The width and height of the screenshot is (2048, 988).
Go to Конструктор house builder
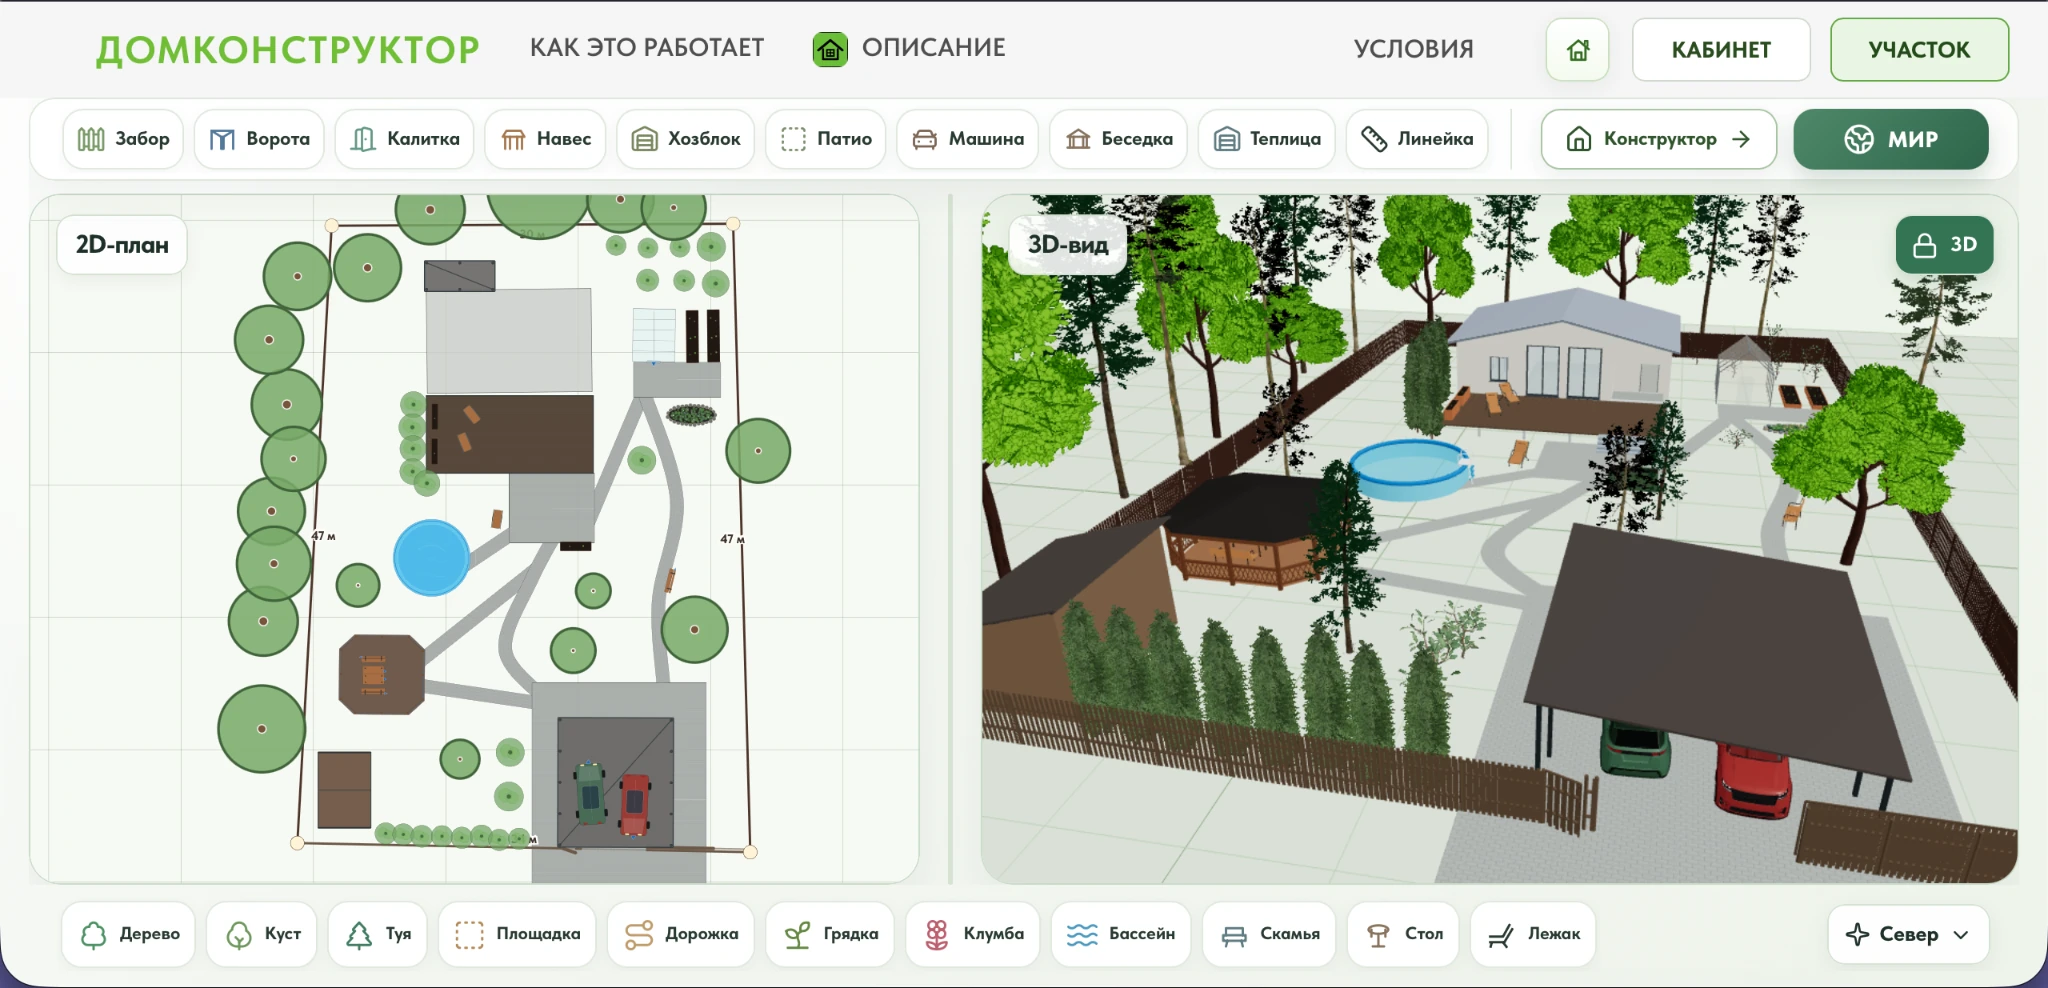[x=1659, y=139]
